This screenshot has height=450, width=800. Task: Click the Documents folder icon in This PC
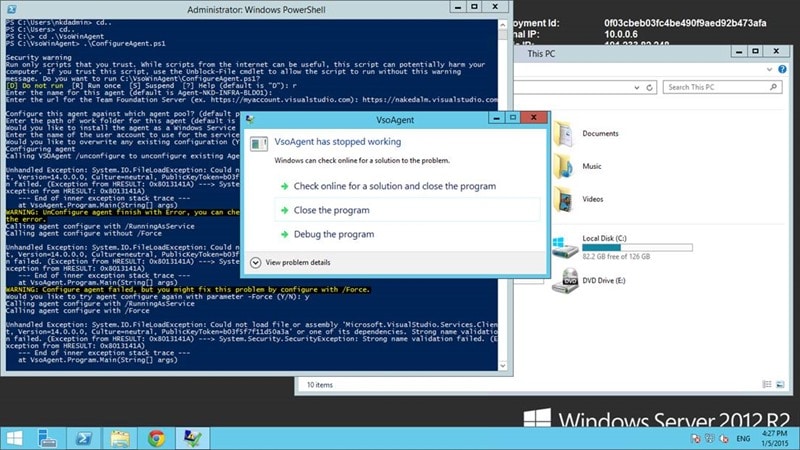(563, 134)
